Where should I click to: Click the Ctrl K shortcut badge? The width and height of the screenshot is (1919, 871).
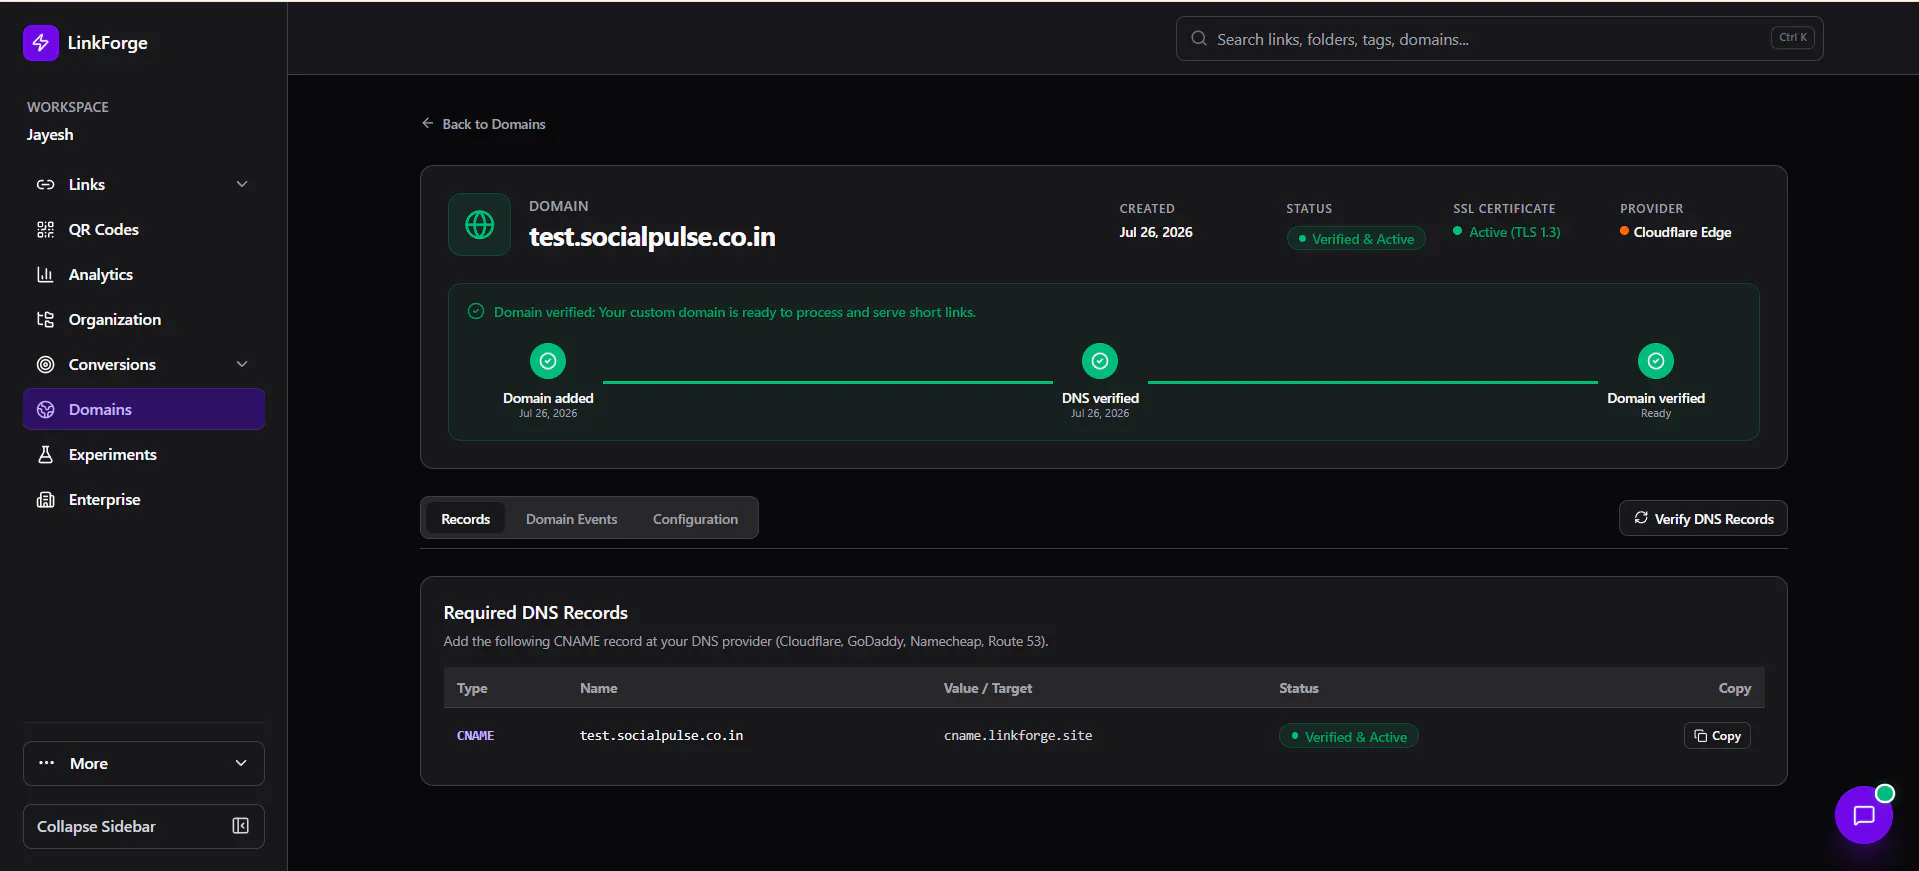click(x=1793, y=38)
